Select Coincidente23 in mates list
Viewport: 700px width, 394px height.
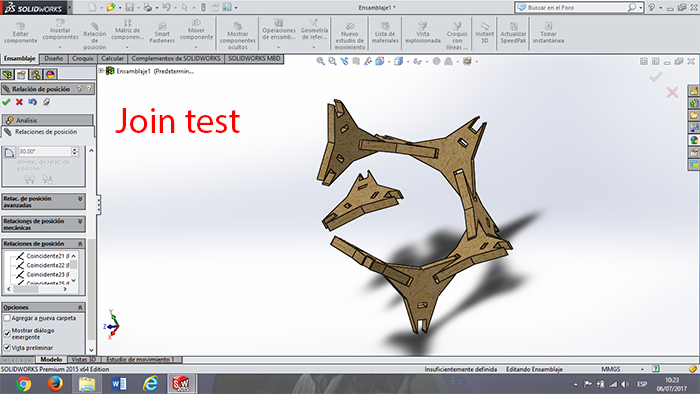pos(42,274)
